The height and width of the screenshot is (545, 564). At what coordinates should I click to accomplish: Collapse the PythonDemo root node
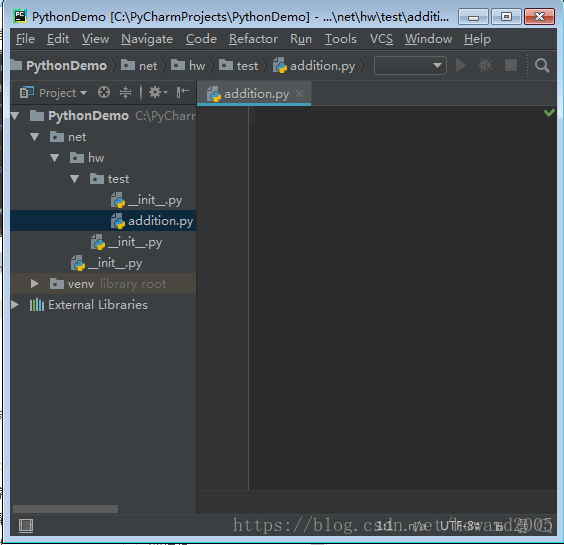pyautogui.click(x=15, y=116)
